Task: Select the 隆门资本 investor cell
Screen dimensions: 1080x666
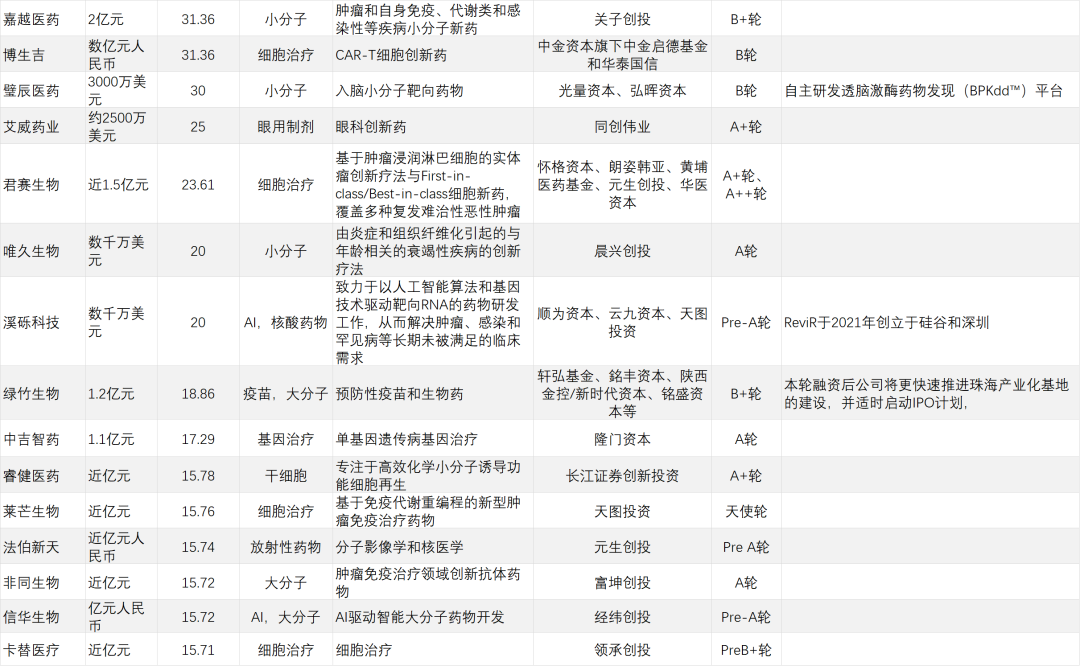Action: (622, 439)
